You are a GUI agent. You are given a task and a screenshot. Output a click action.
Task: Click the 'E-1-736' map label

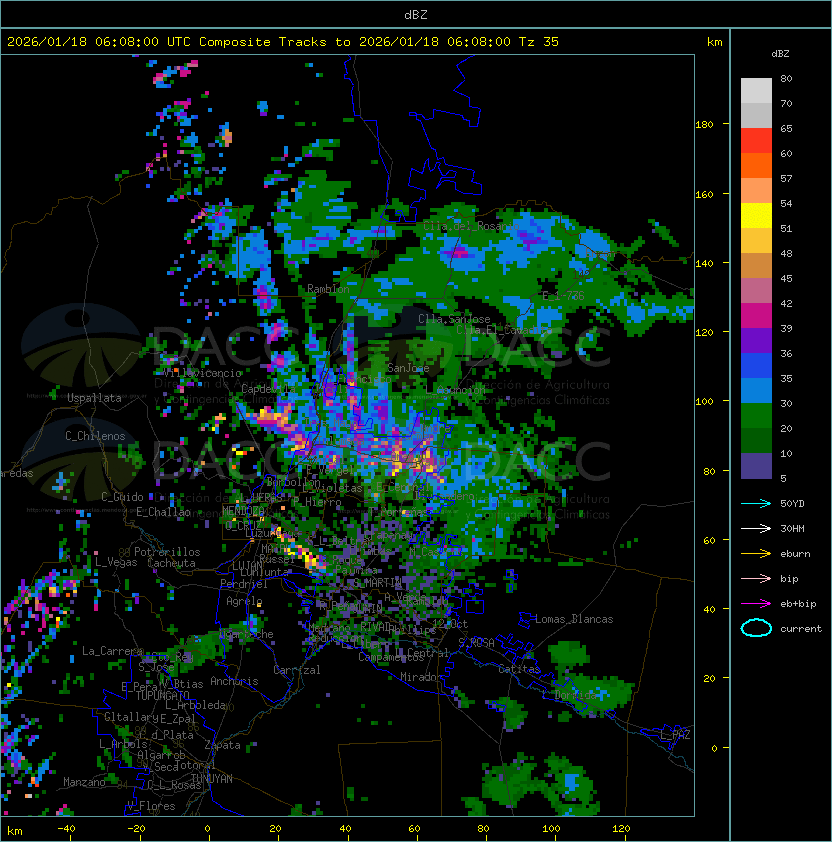click(563, 295)
